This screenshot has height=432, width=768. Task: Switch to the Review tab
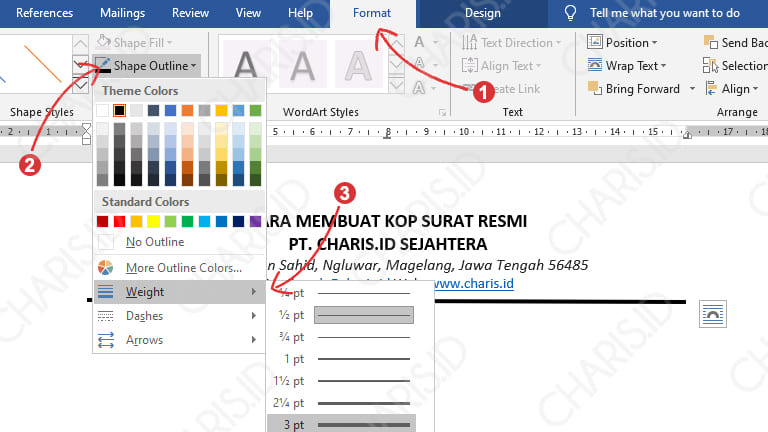pos(190,13)
